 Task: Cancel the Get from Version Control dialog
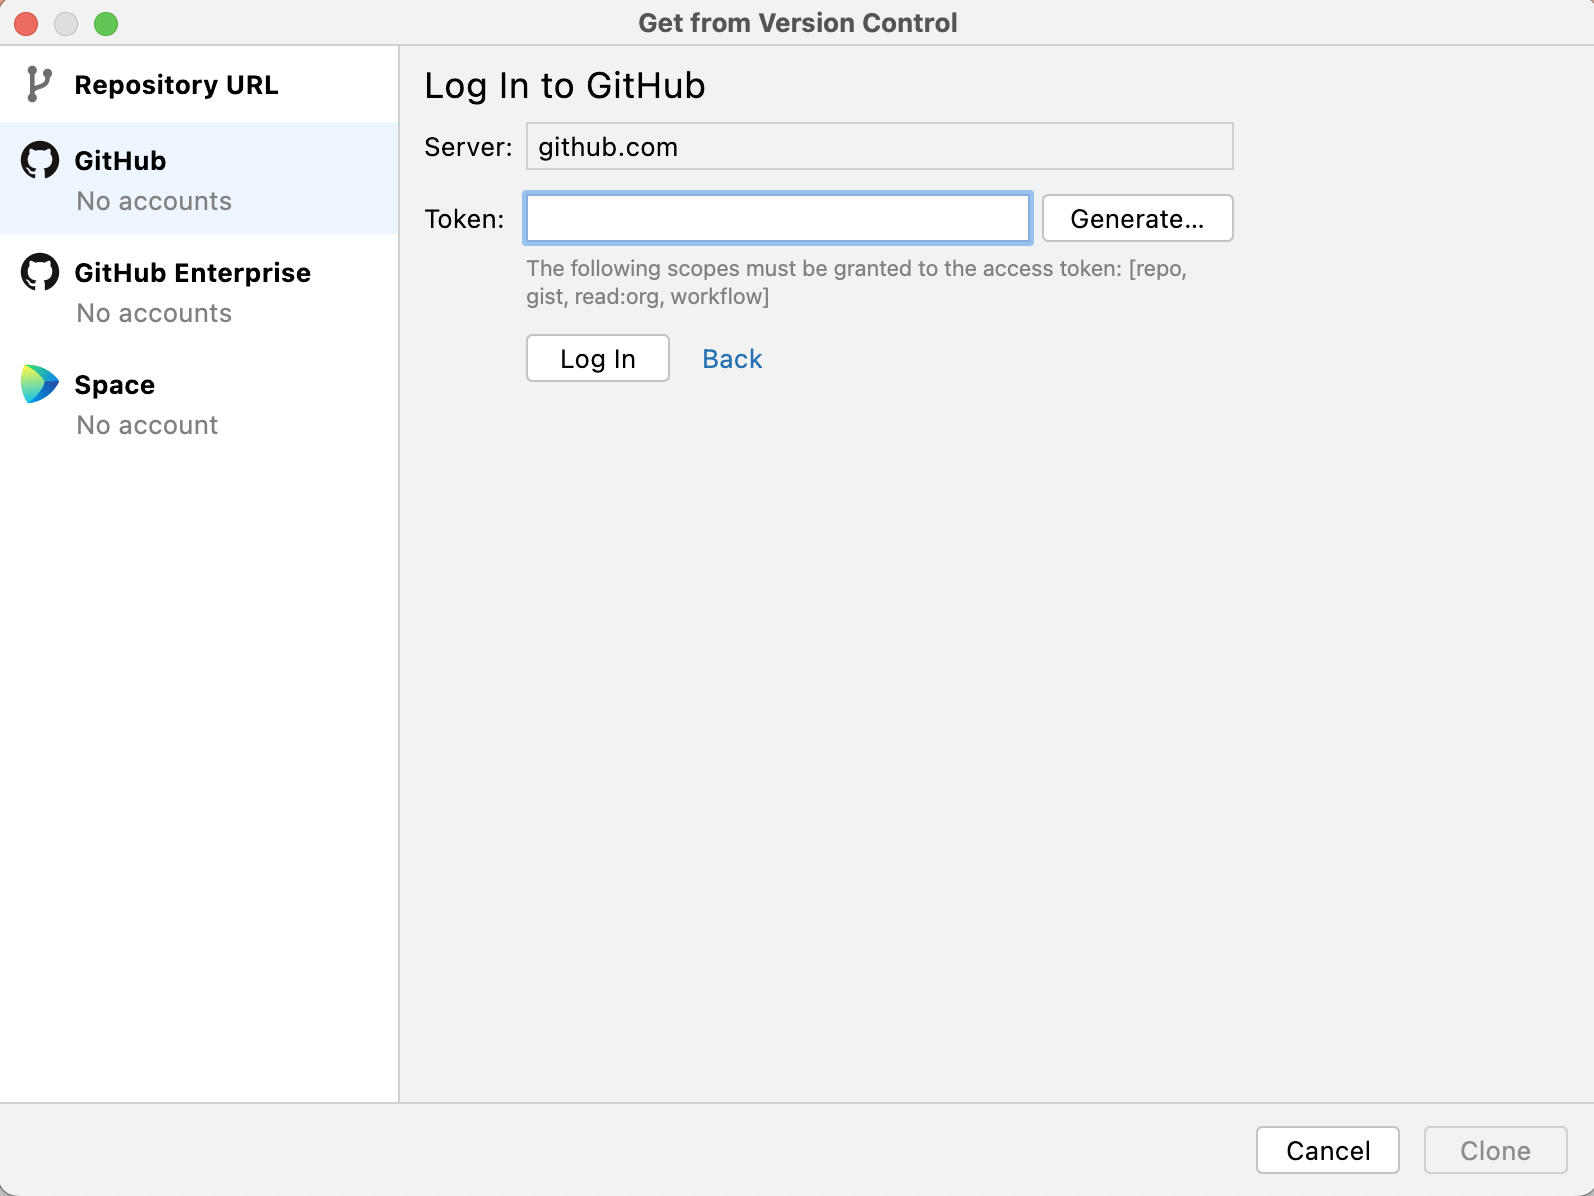pos(1328,1150)
